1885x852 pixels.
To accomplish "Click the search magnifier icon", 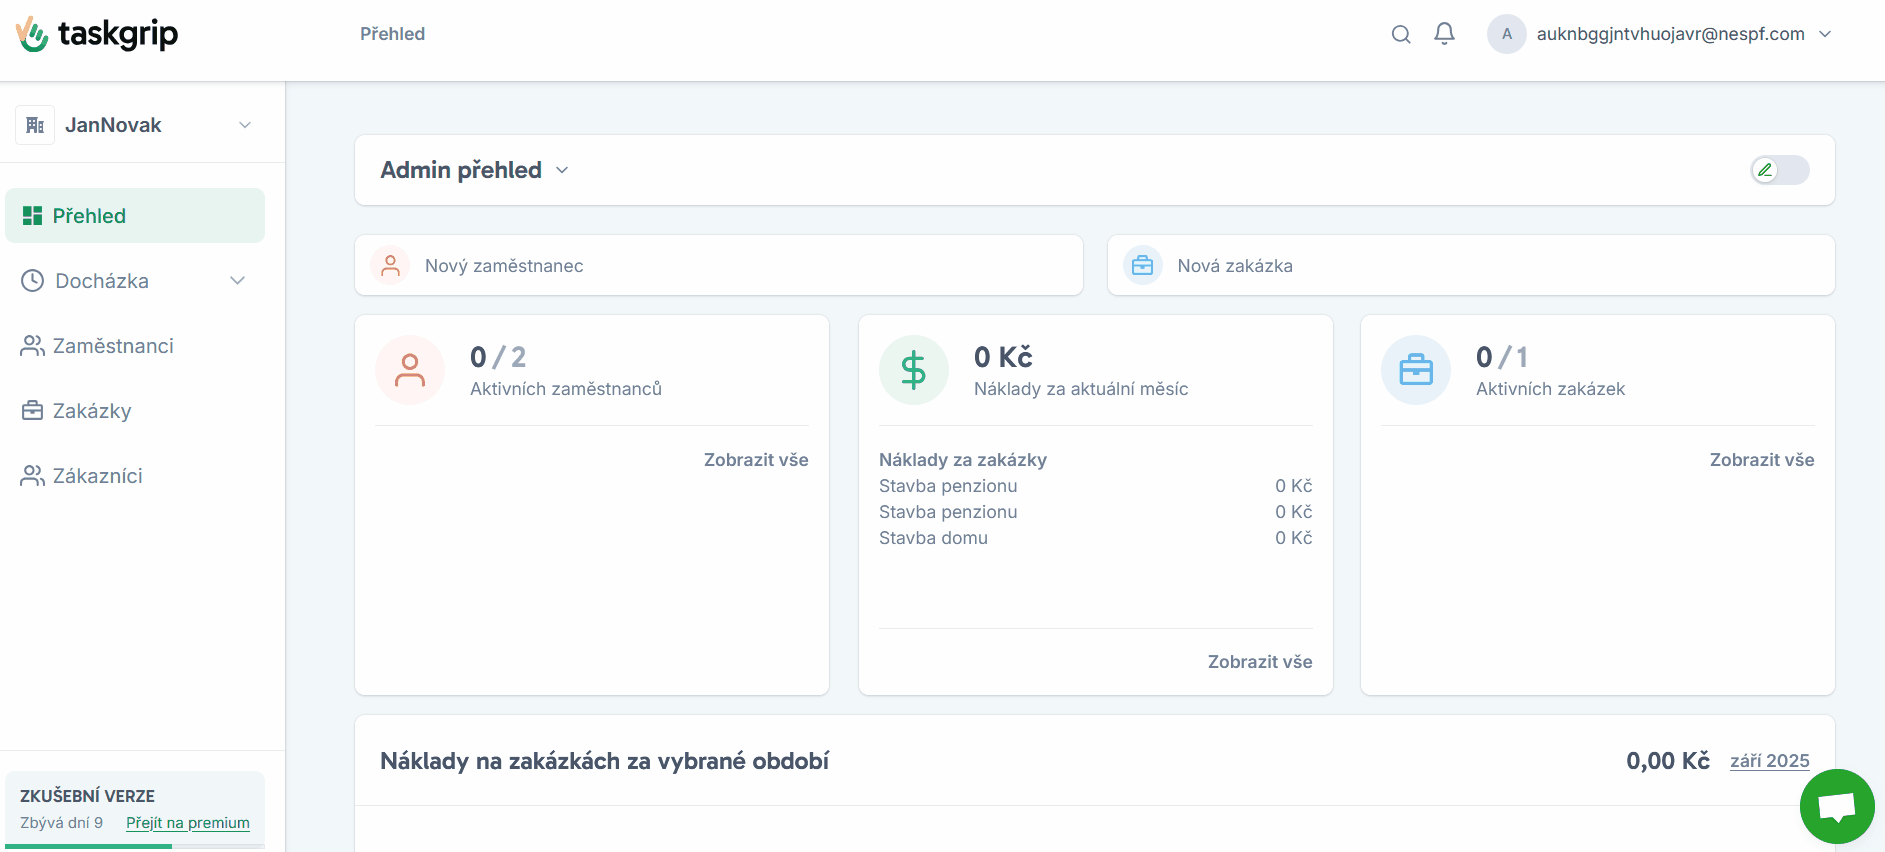I will pos(1401,34).
